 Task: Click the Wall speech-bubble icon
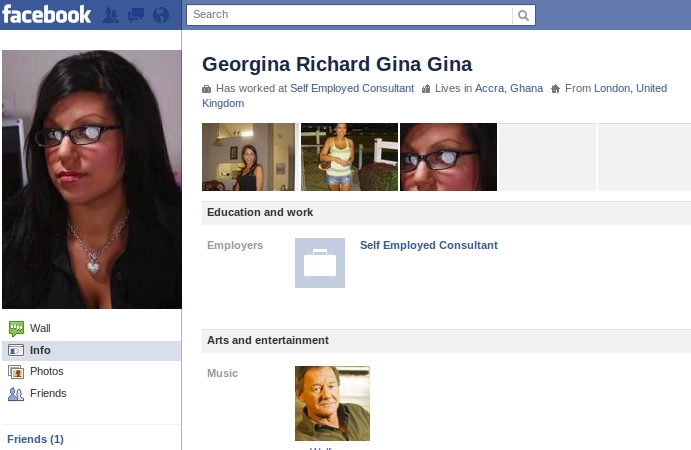pyautogui.click(x=16, y=328)
